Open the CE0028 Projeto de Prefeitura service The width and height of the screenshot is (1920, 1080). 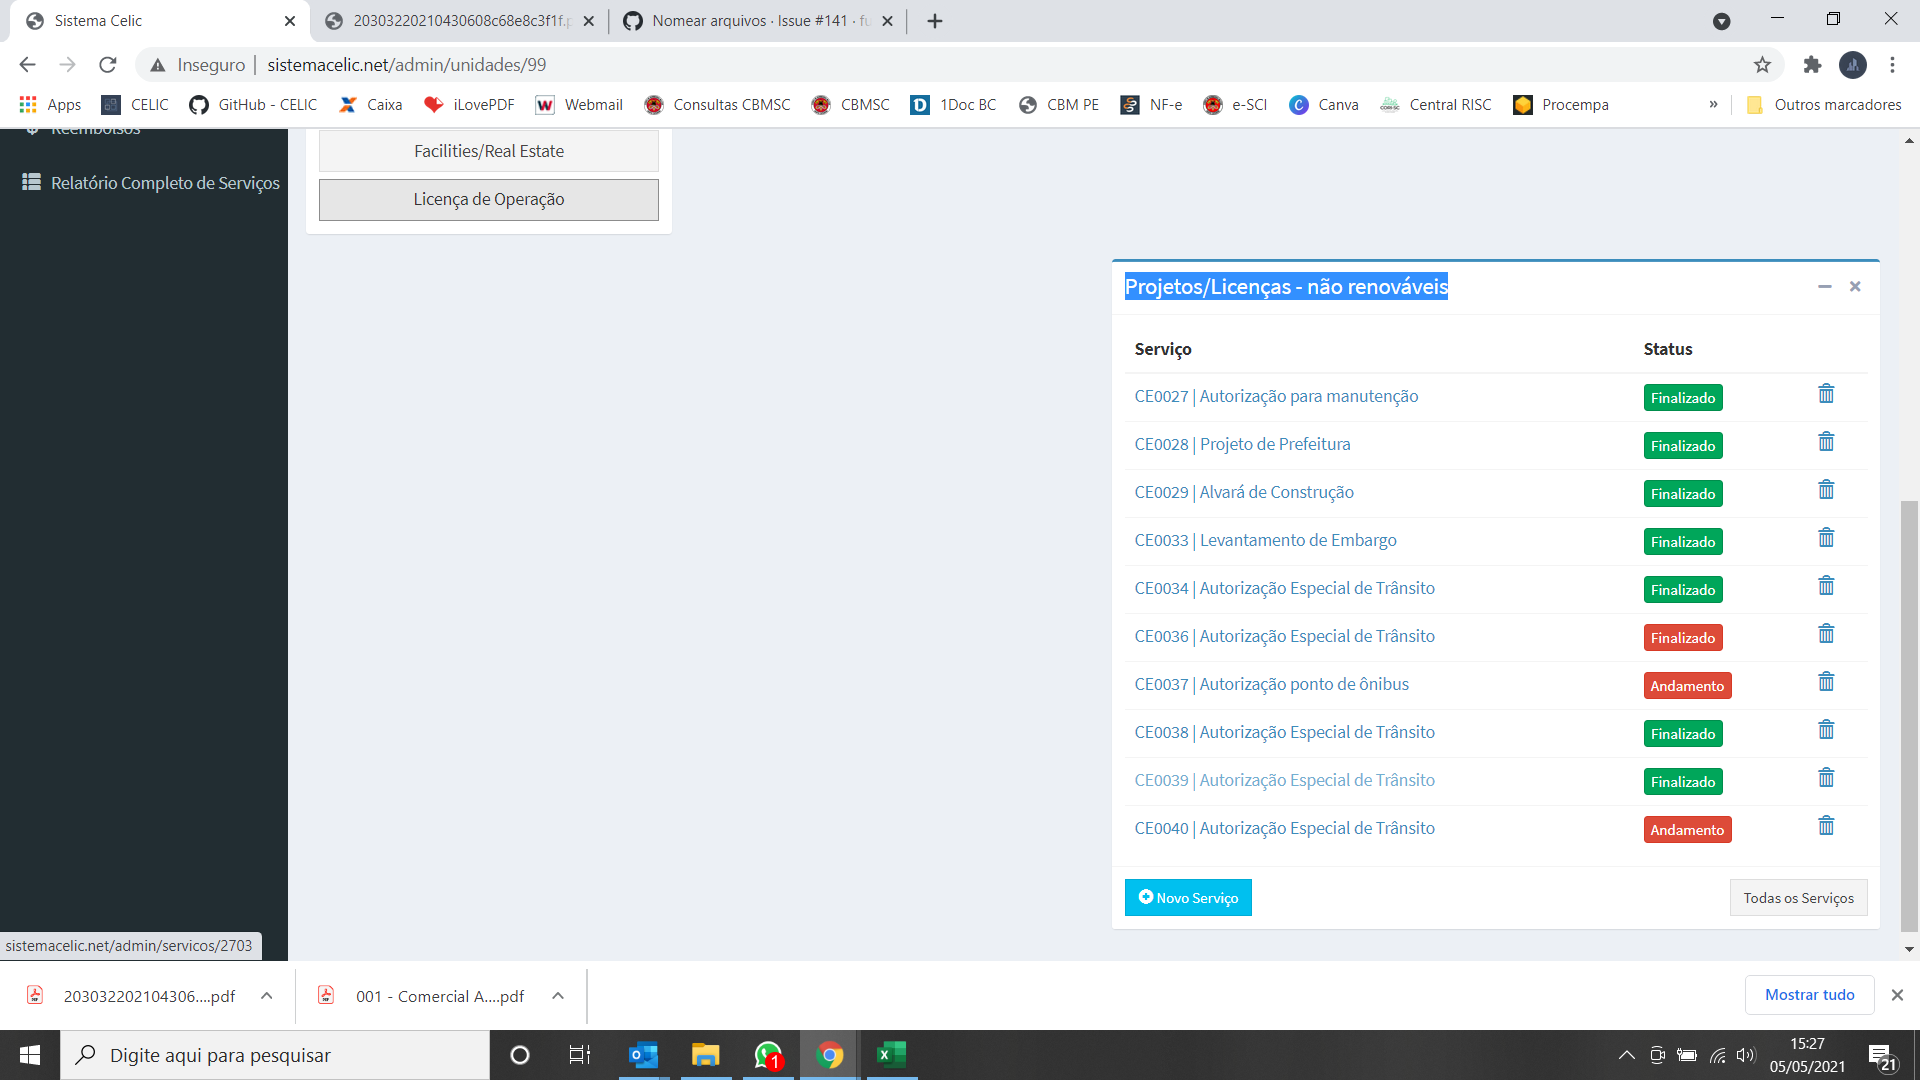(1242, 444)
